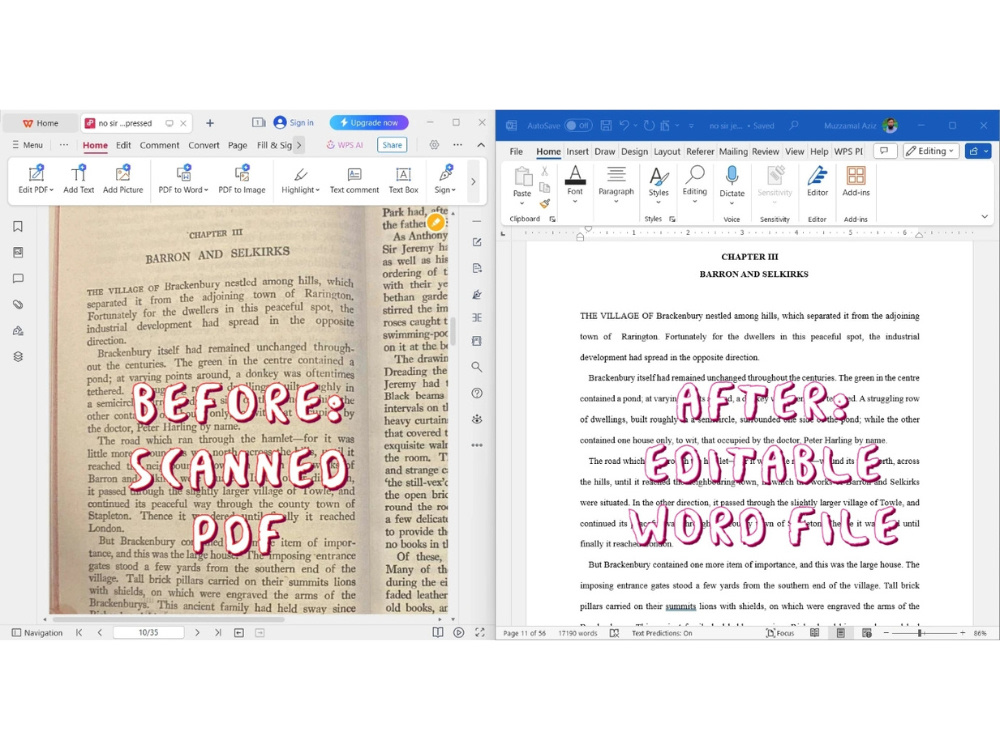Viewport: 1000px width, 750px height.
Task: Add a Text comment in WPS
Action: click(x=354, y=179)
